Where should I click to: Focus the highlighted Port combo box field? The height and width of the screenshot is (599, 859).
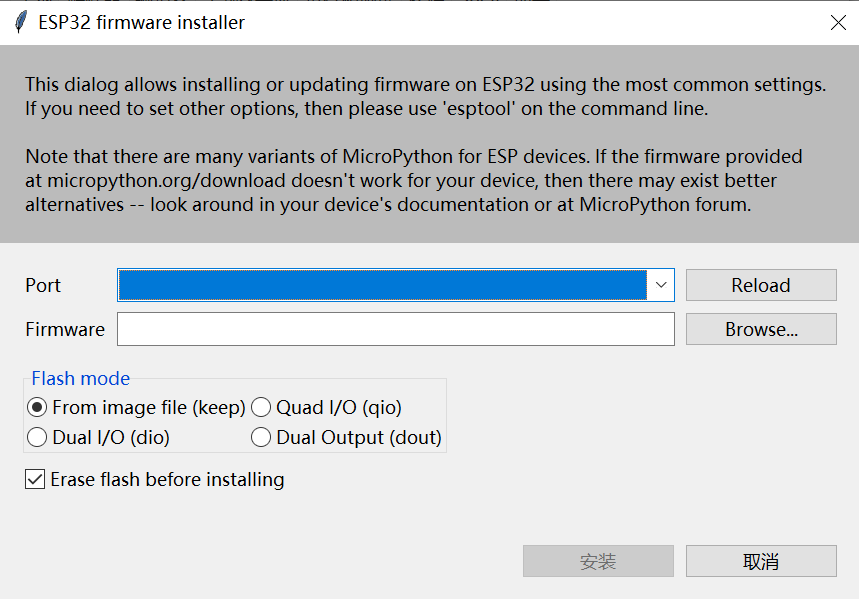click(x=382, y=285)
